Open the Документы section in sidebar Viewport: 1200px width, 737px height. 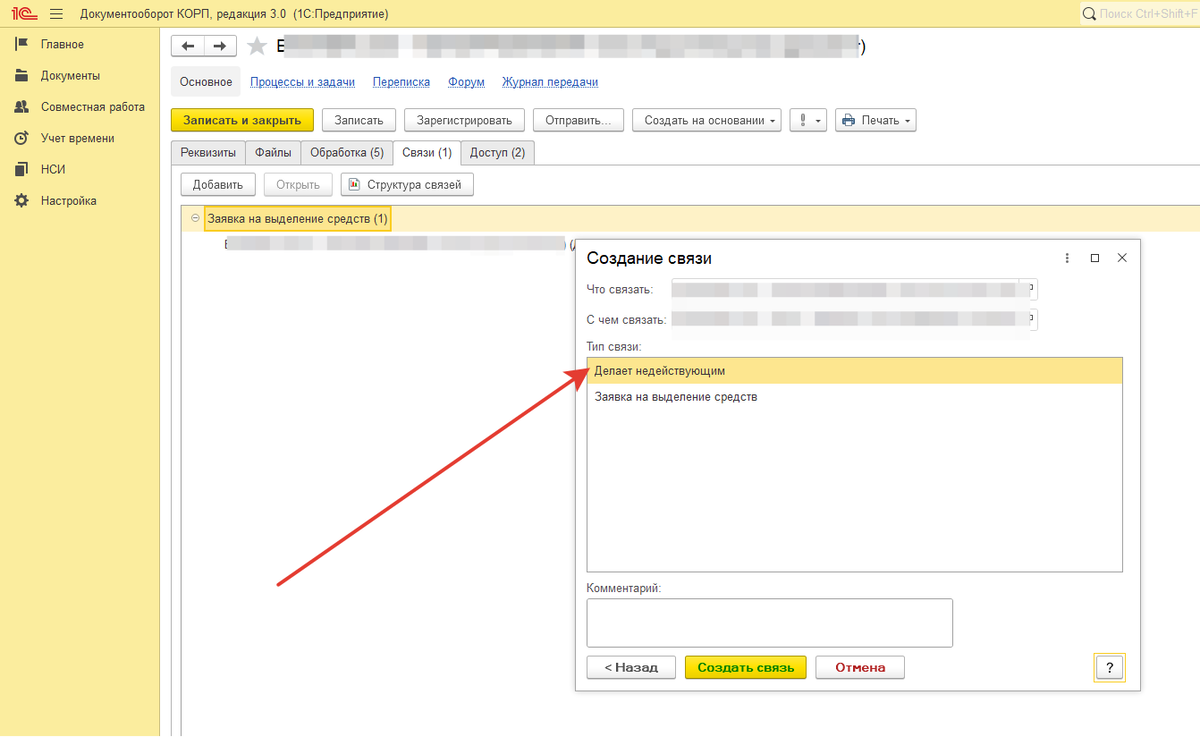click(x=70, y=76)
